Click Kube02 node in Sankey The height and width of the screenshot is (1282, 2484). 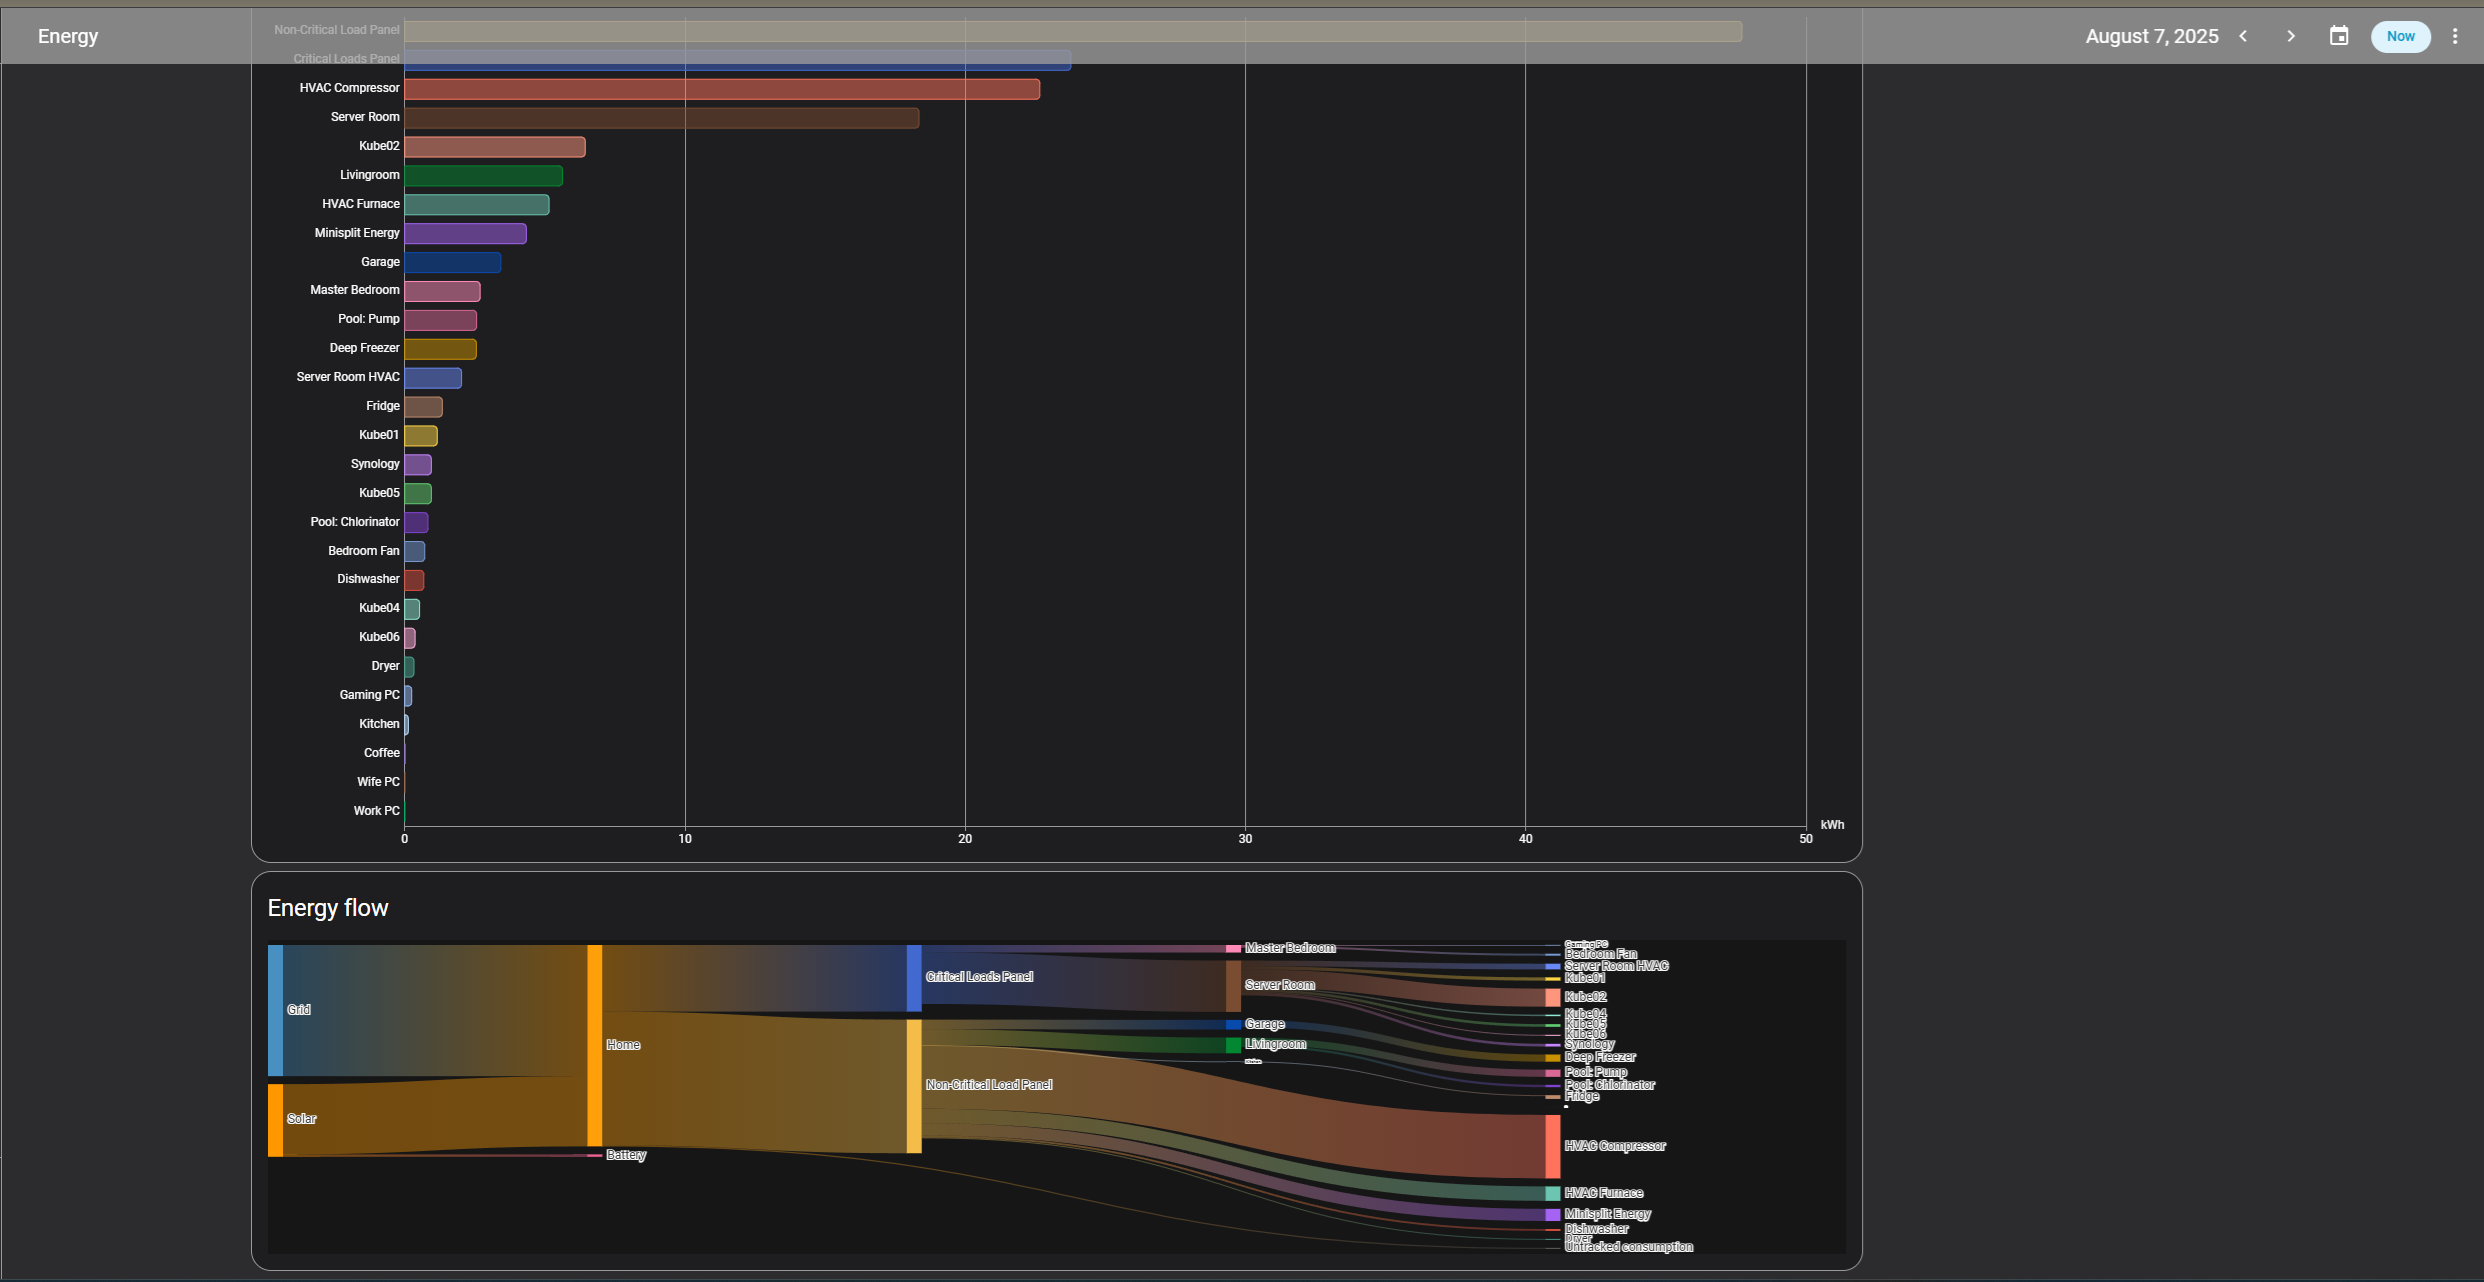point(1552,997)
